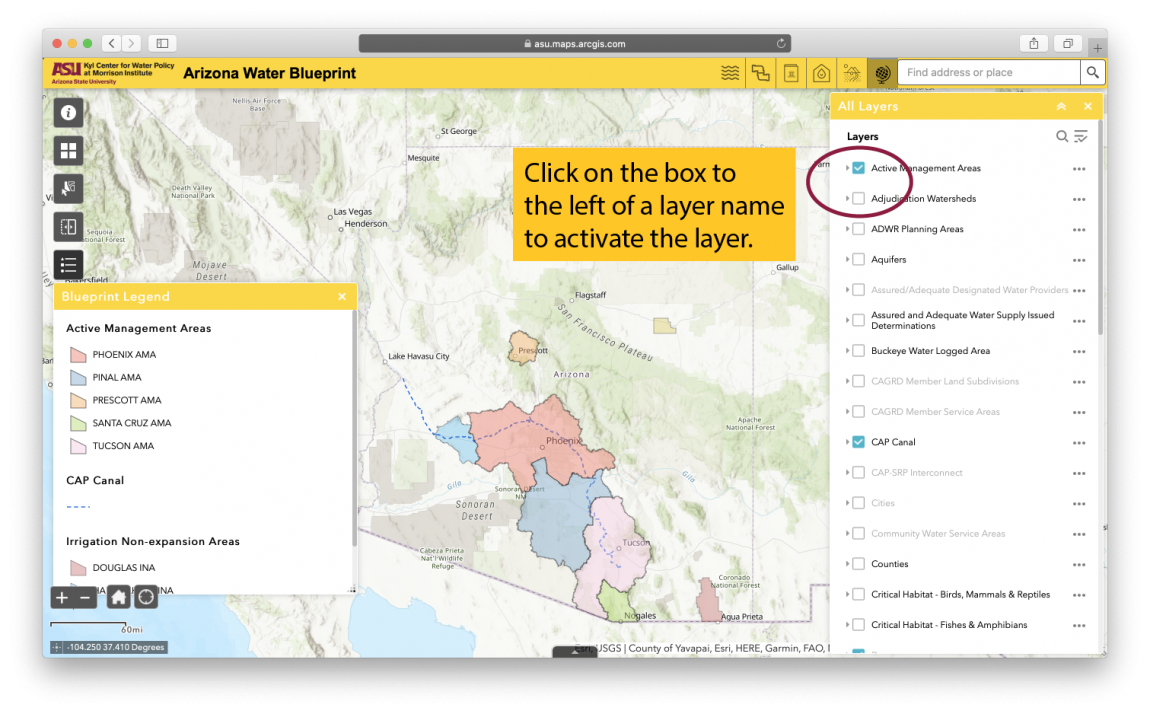Open the swipe comparison tool
Image resolution: width=1150 pixels, height=714 pixels.
(x=67, y=226)
